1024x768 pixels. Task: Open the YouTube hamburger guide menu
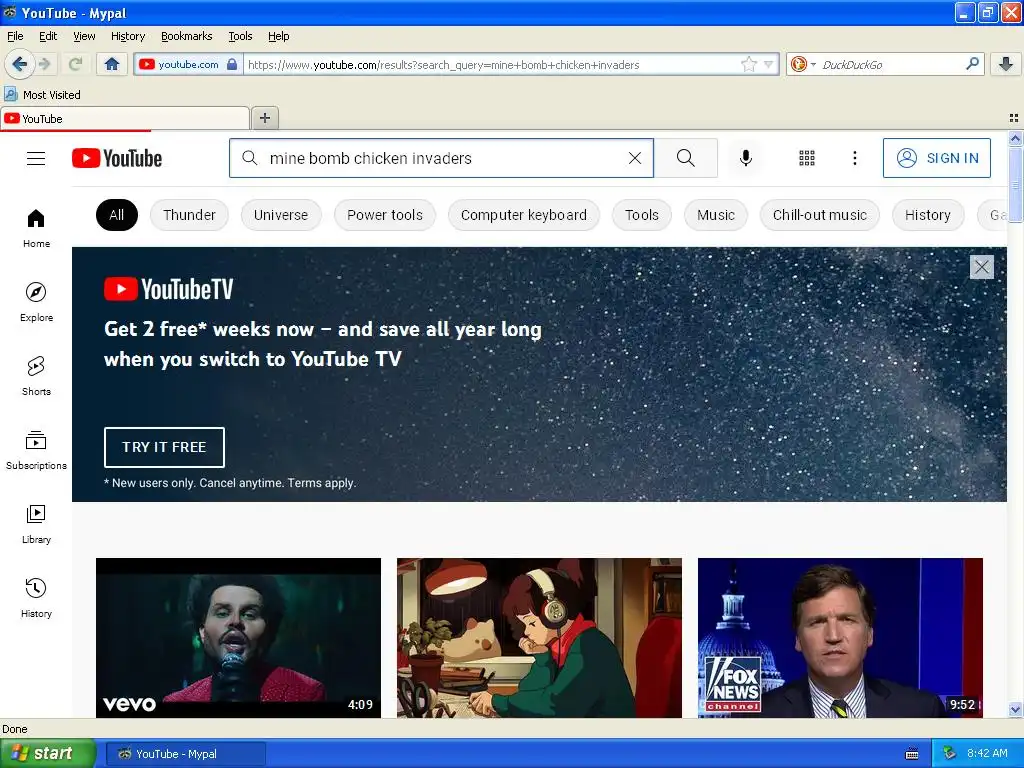[x=36, y=159]
